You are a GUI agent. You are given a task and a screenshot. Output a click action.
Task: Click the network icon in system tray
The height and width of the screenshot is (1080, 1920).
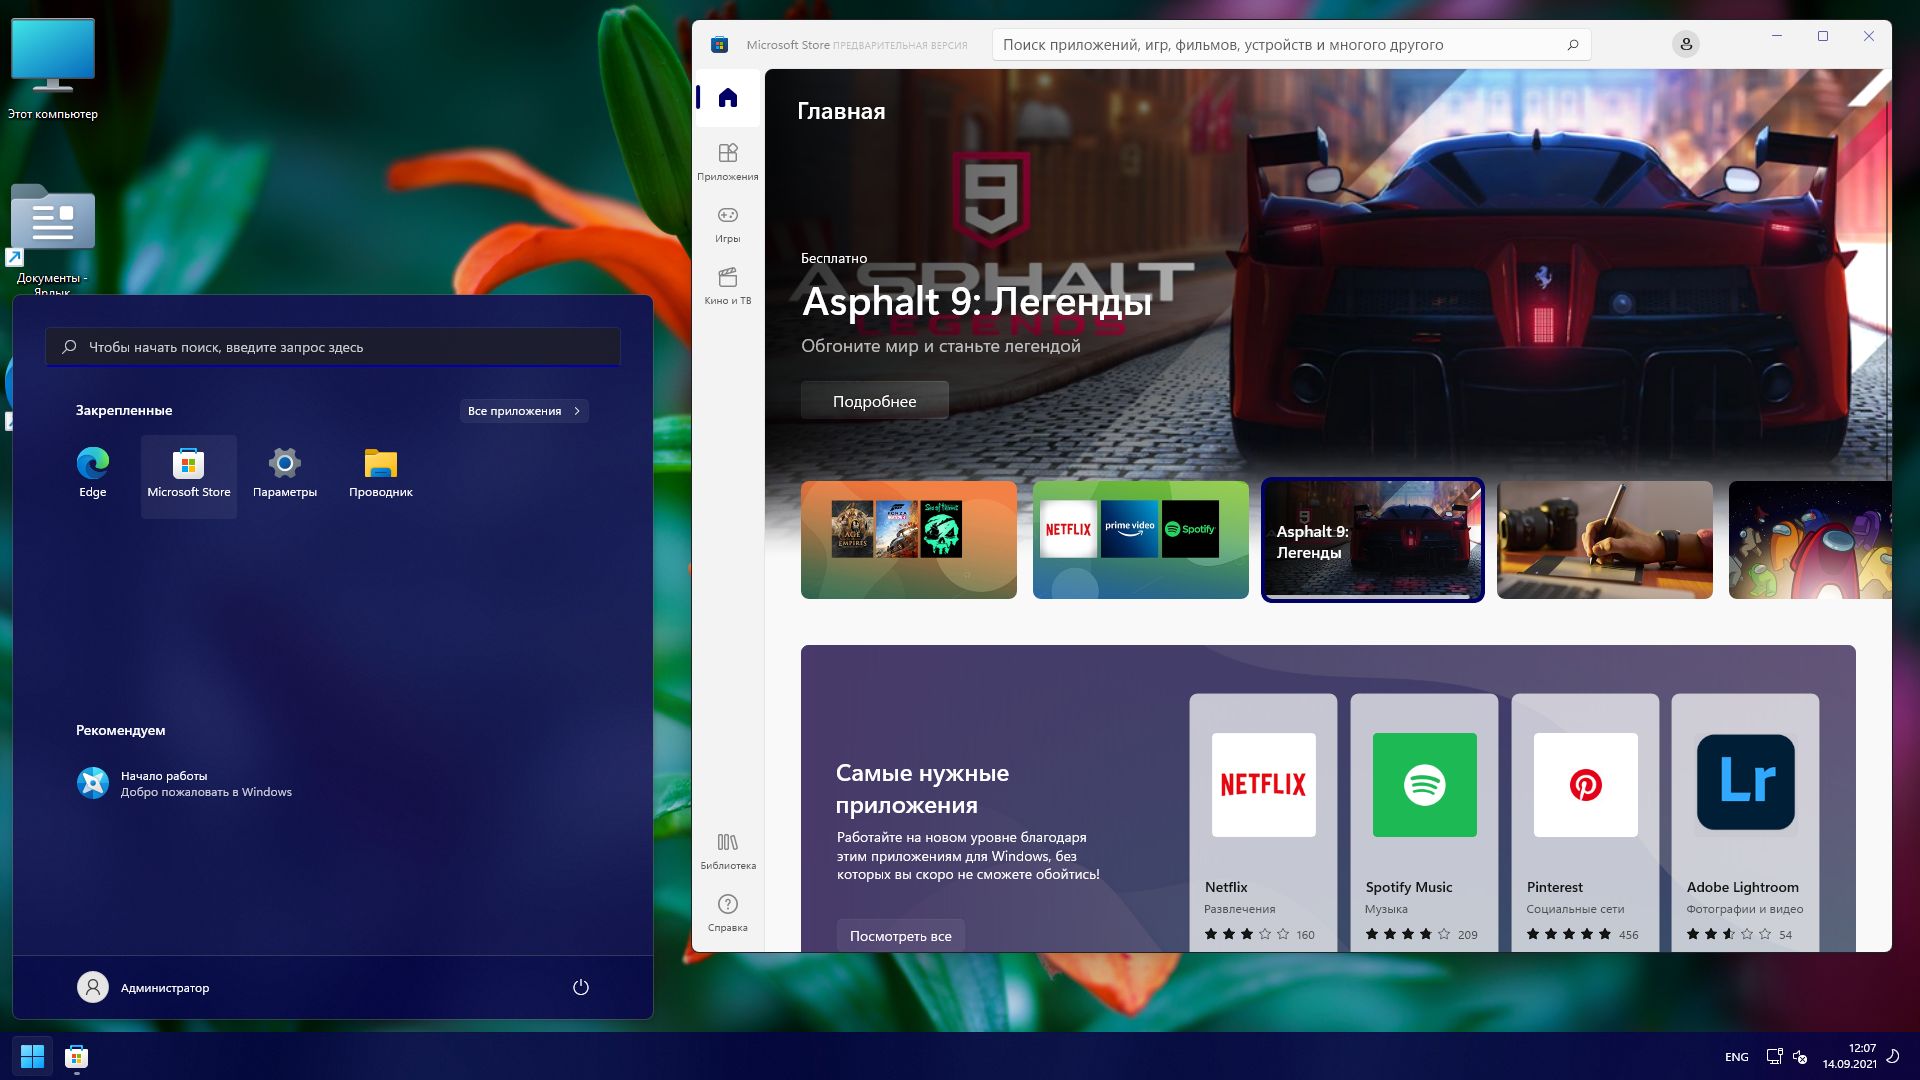(x=1774, y=1056)
